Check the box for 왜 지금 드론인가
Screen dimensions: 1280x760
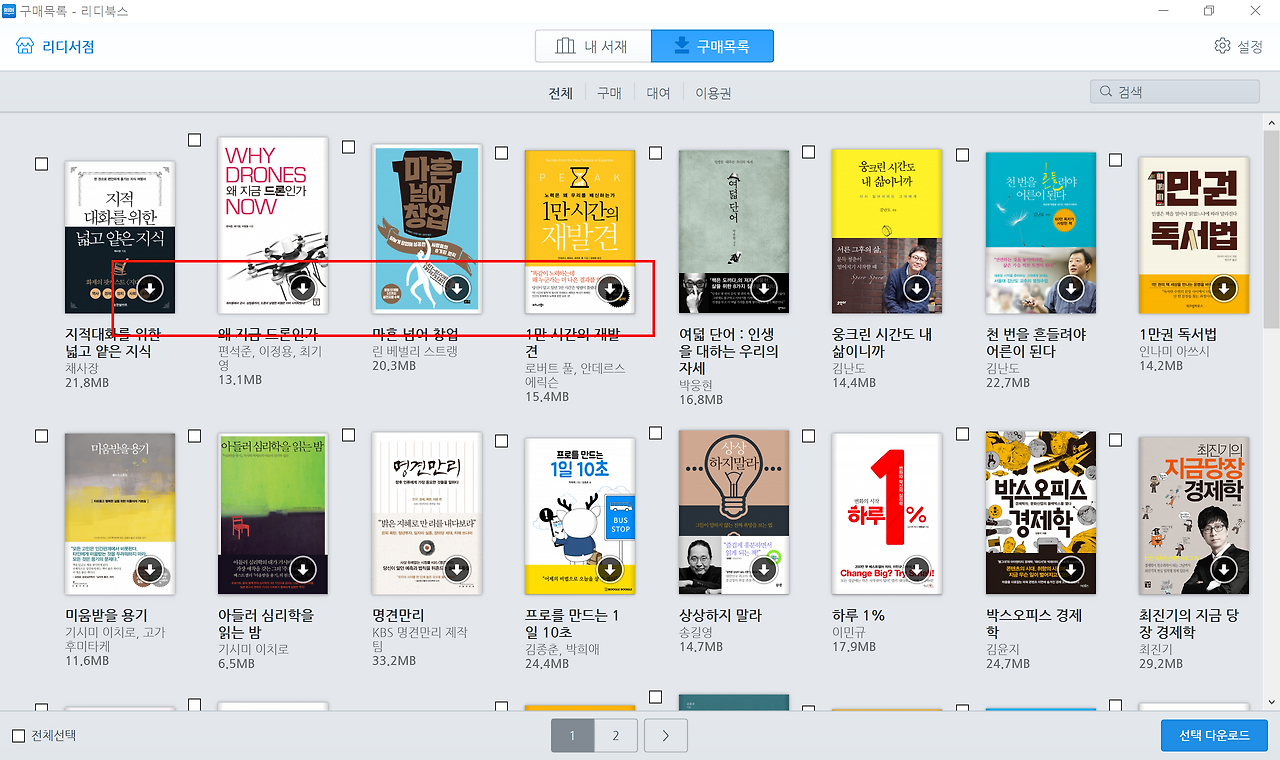tap(195, 141)
